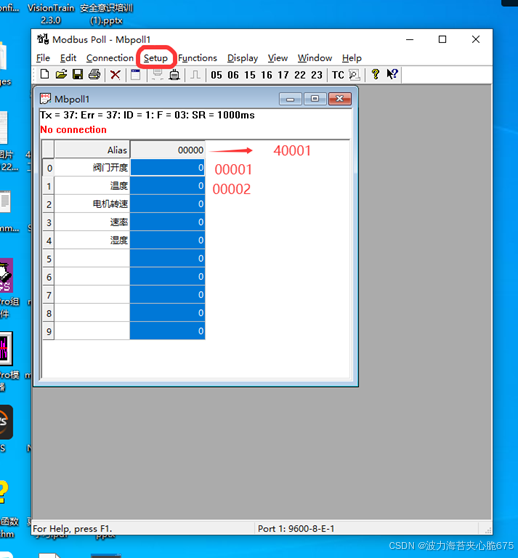Viewport: 518px width, 558px height.
Task: Click the pulse signal toolbar icon
Action: [x=195, y=75]
